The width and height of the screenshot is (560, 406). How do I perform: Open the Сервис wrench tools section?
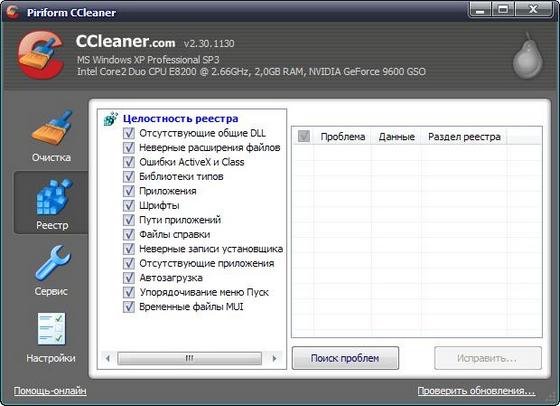pos(52,271)
